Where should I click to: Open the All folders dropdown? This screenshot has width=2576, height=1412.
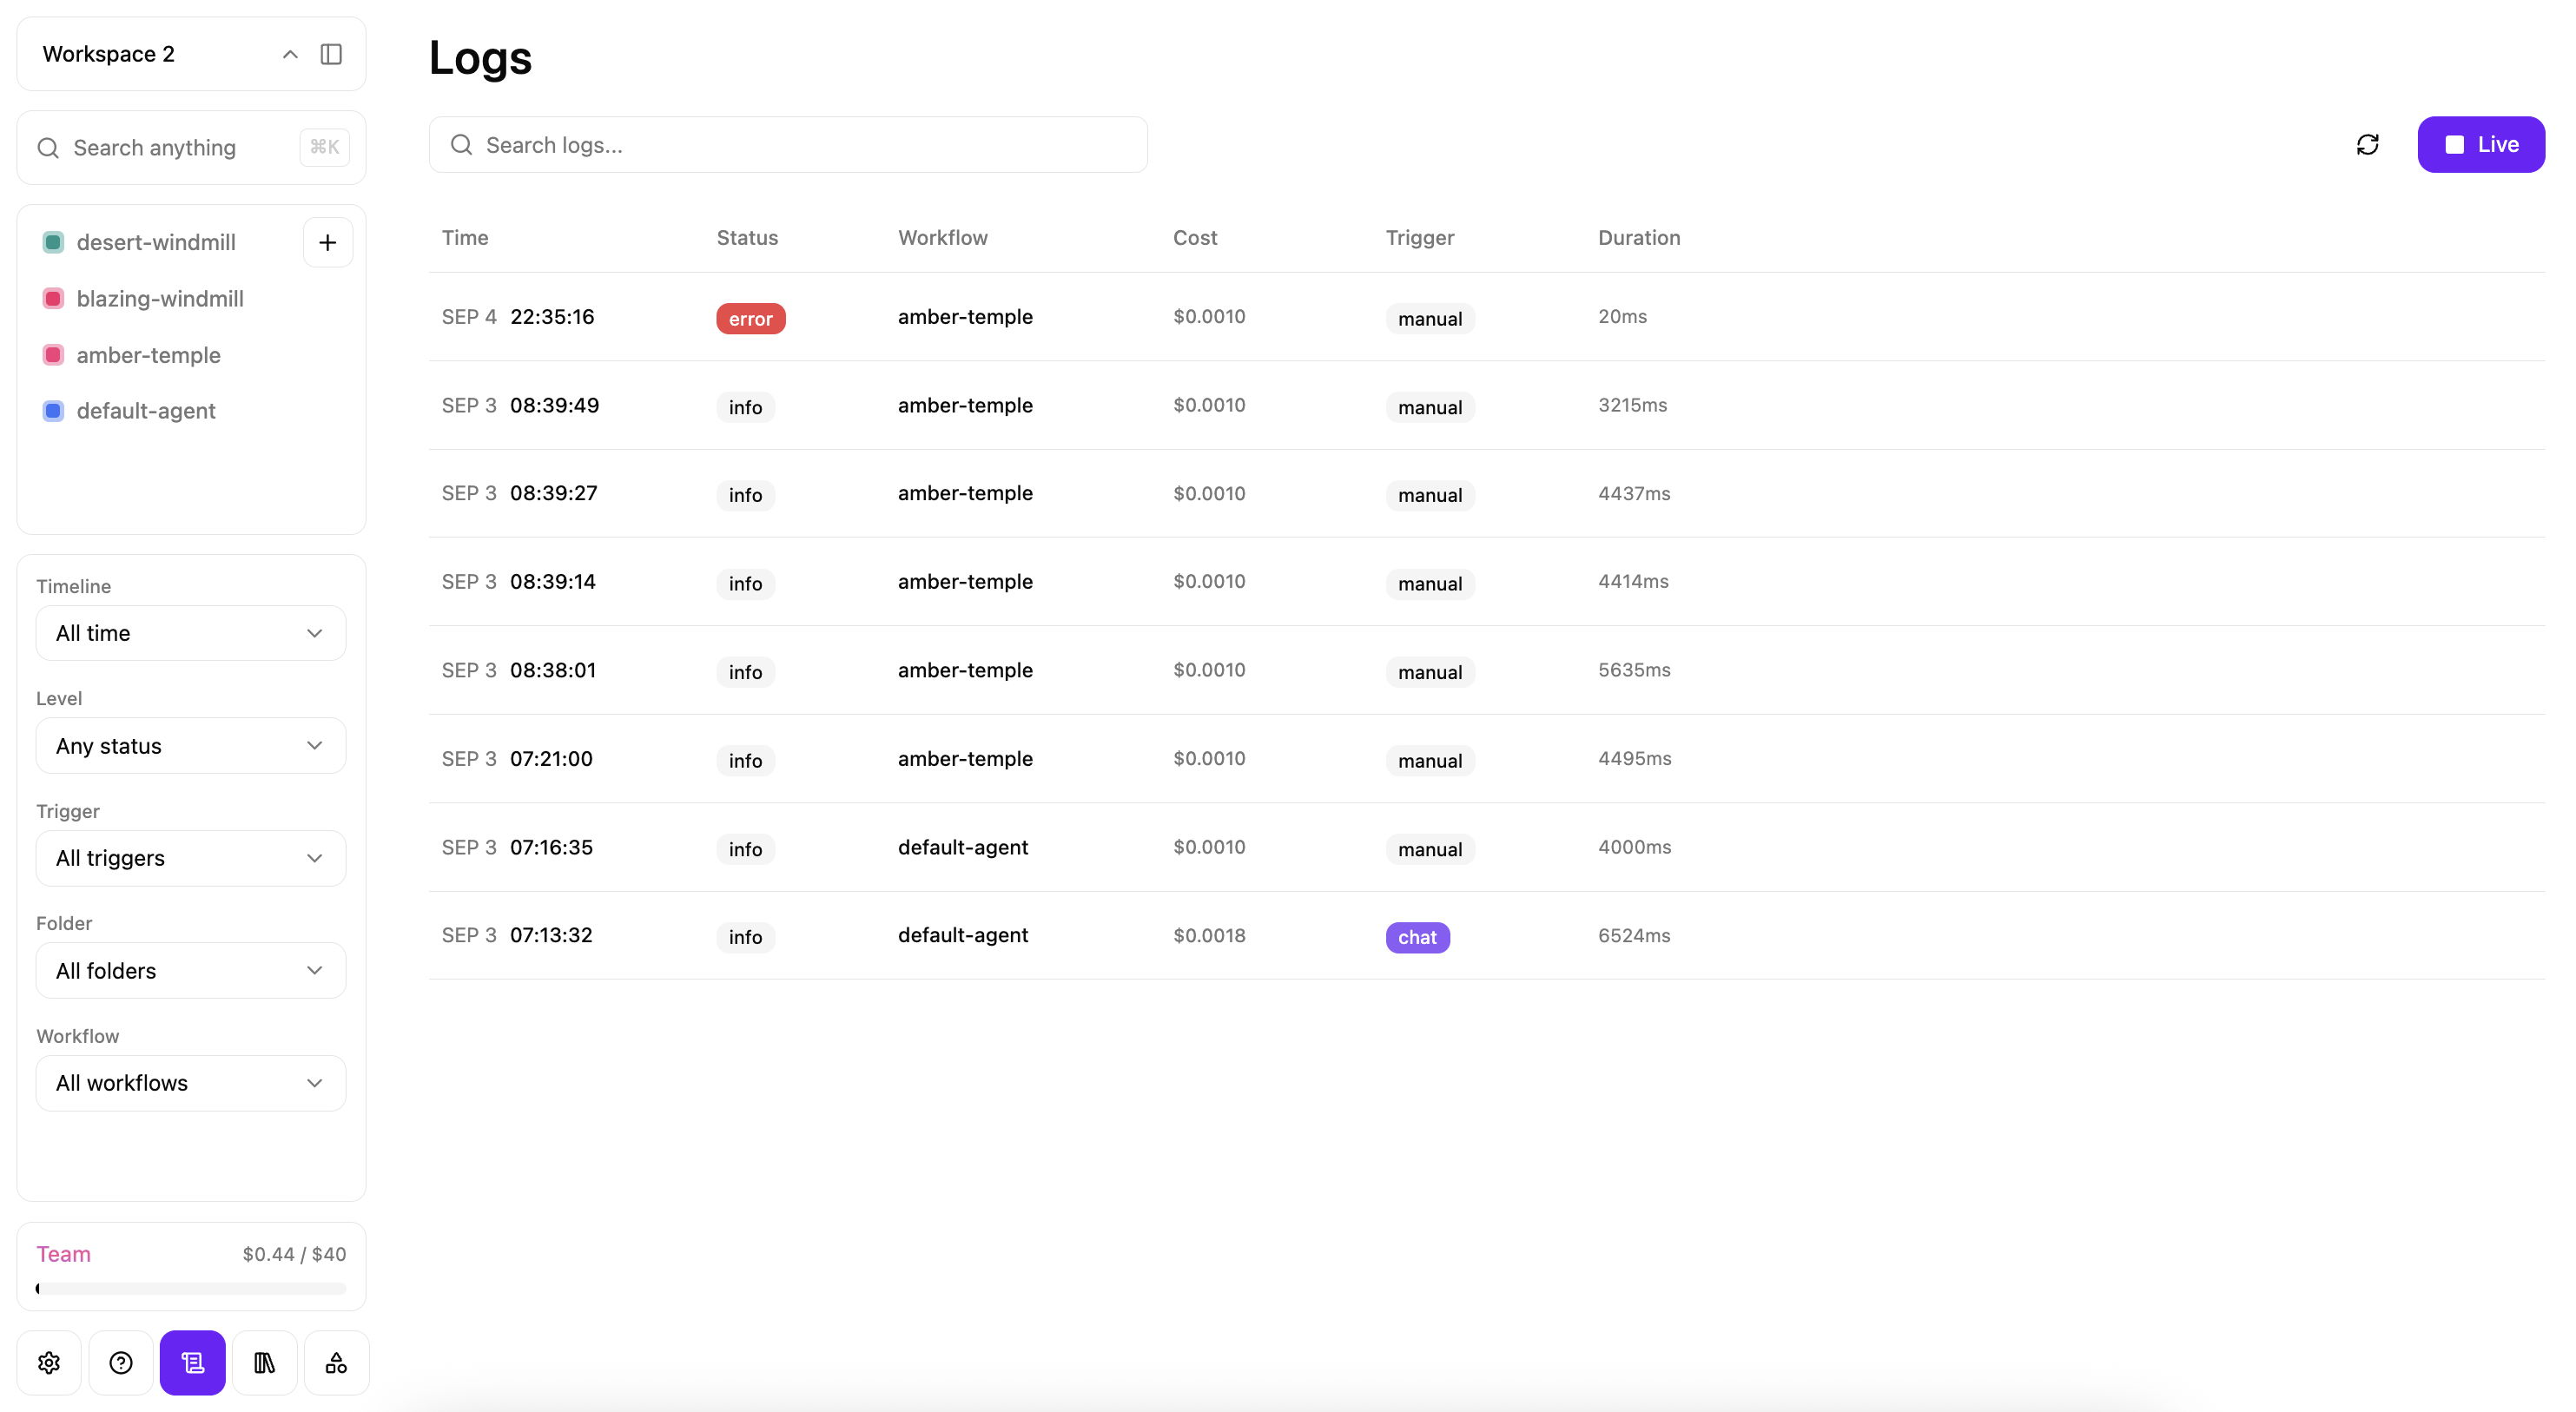(190, 970)
